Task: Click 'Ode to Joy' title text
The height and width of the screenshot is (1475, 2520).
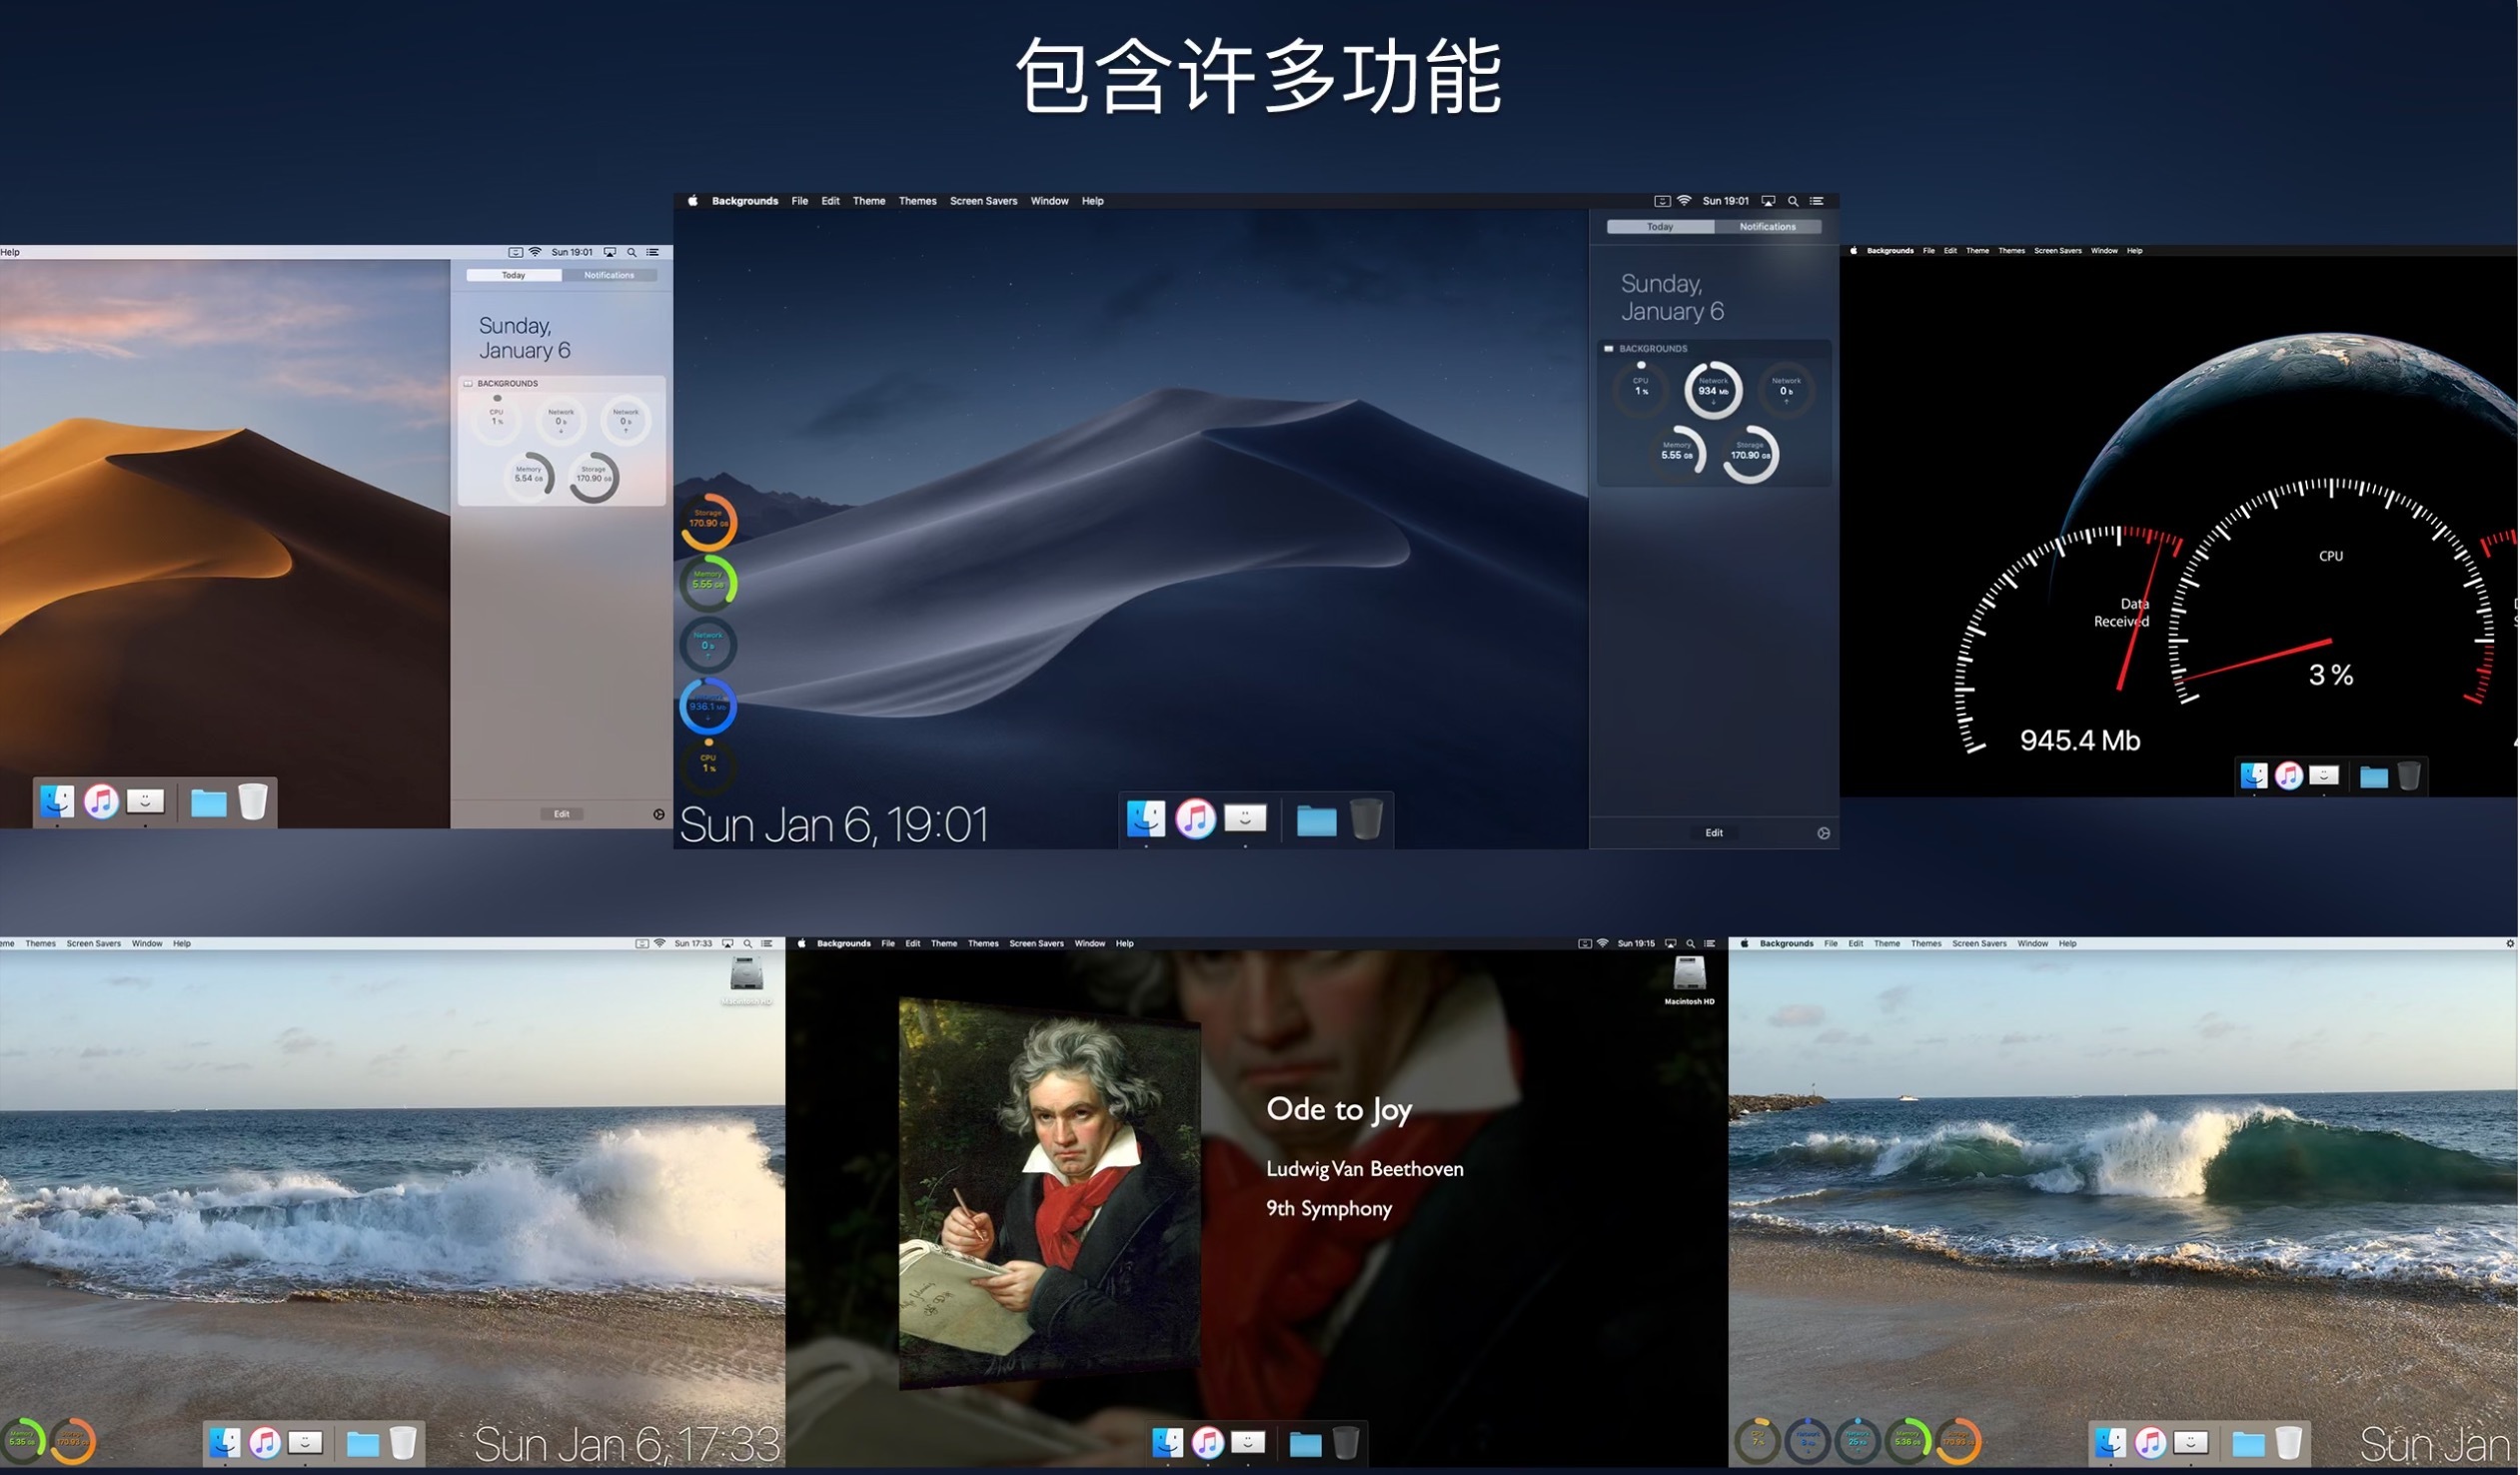Action: [x=1338, y=1109]
